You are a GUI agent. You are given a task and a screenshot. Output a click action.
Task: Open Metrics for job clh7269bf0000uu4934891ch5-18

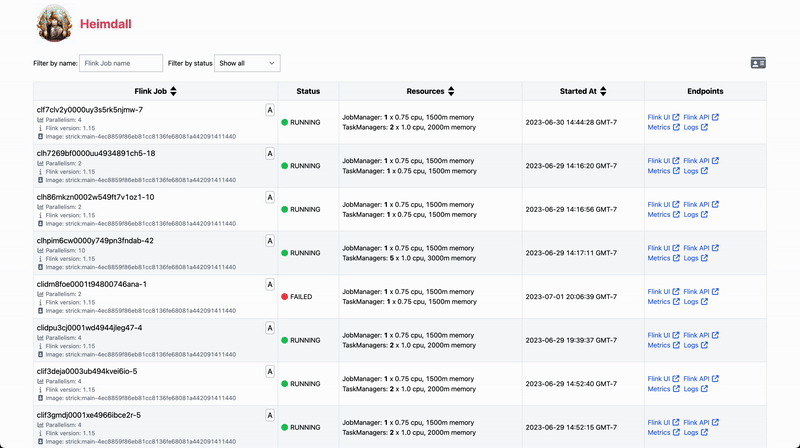pos(663,171)
